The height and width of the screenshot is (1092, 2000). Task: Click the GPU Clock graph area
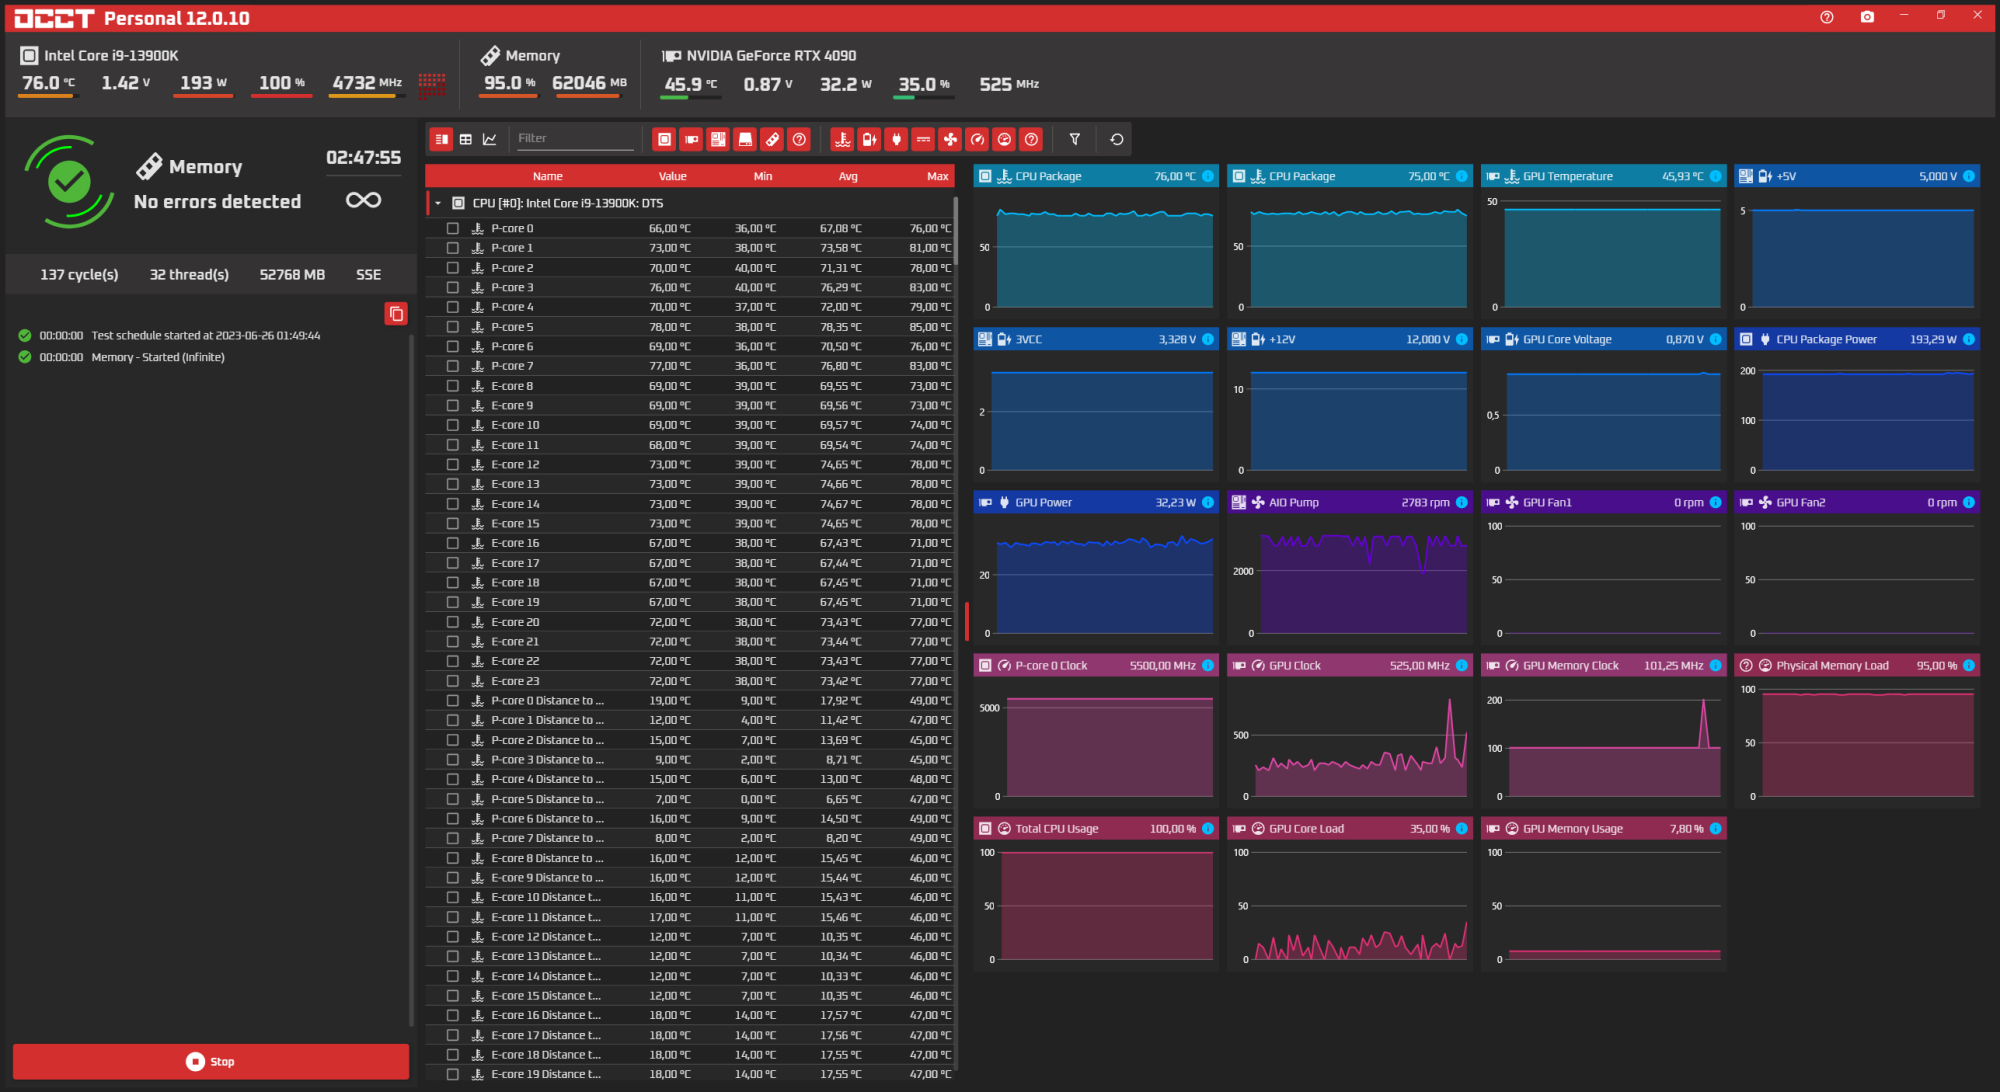pos(1350,742)
